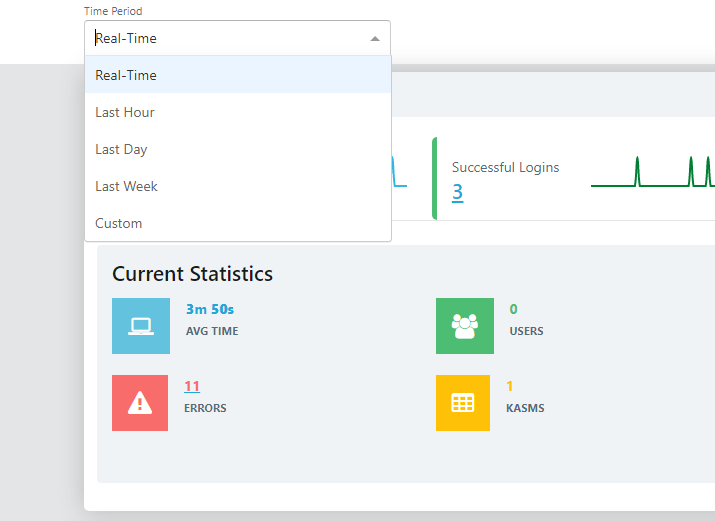Open the Successful Logins count link 3
Screen dimensions: 715x521
click(457, 192)
